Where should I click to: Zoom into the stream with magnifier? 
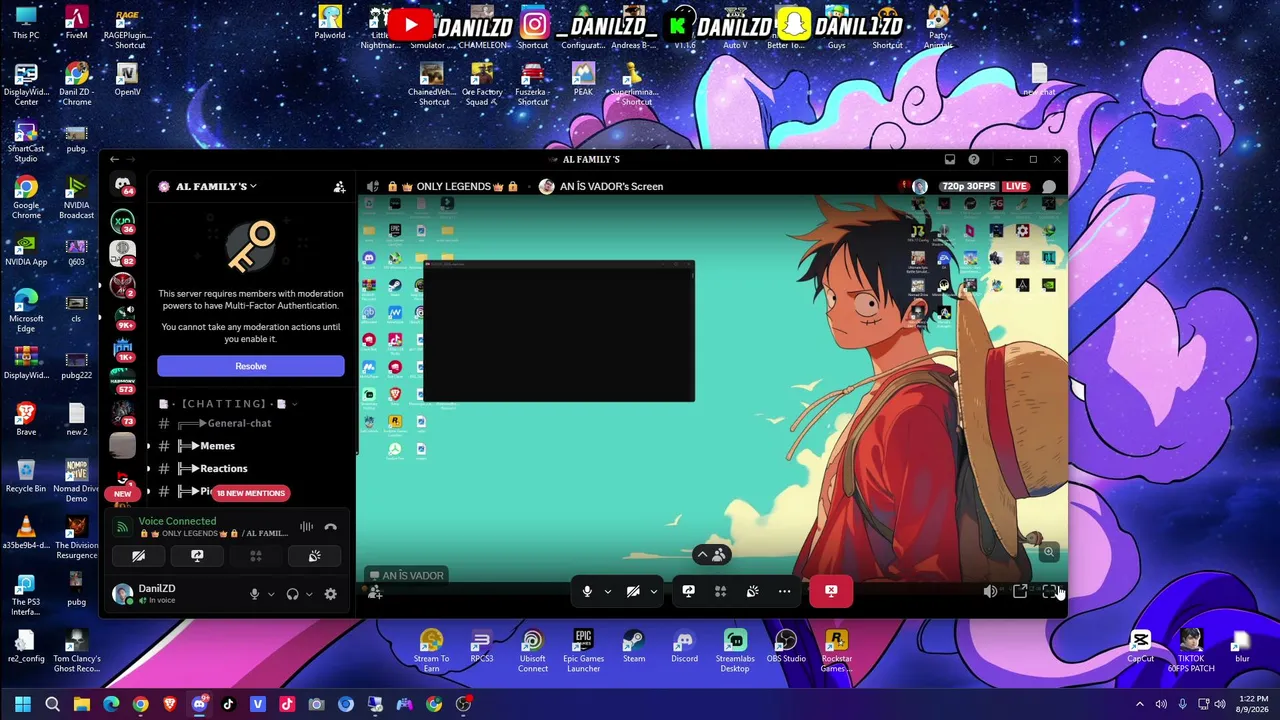point(1049,552)
